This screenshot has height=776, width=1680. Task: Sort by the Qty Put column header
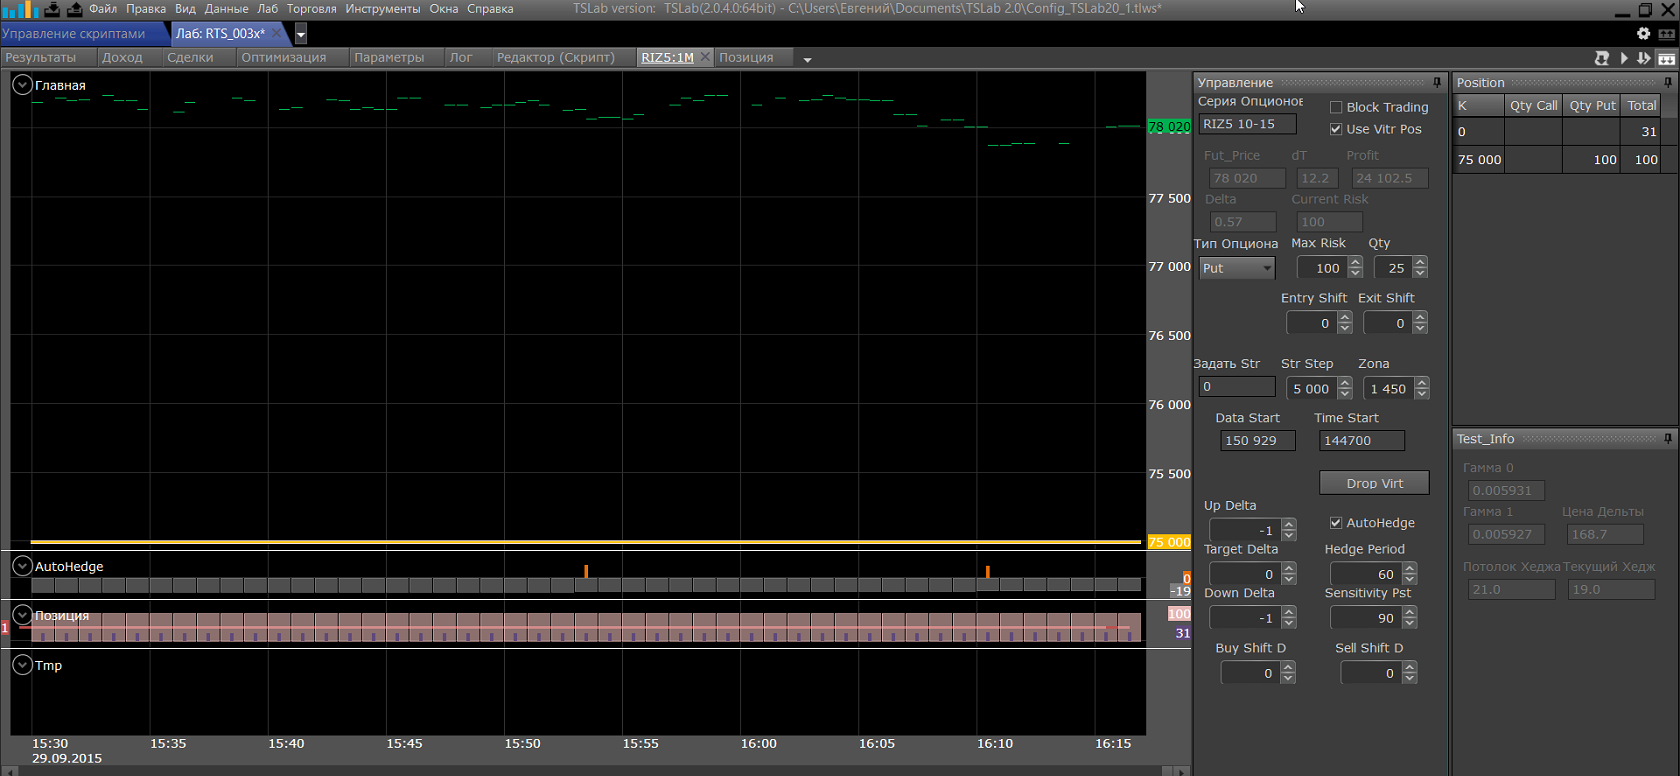(1592, 105)
